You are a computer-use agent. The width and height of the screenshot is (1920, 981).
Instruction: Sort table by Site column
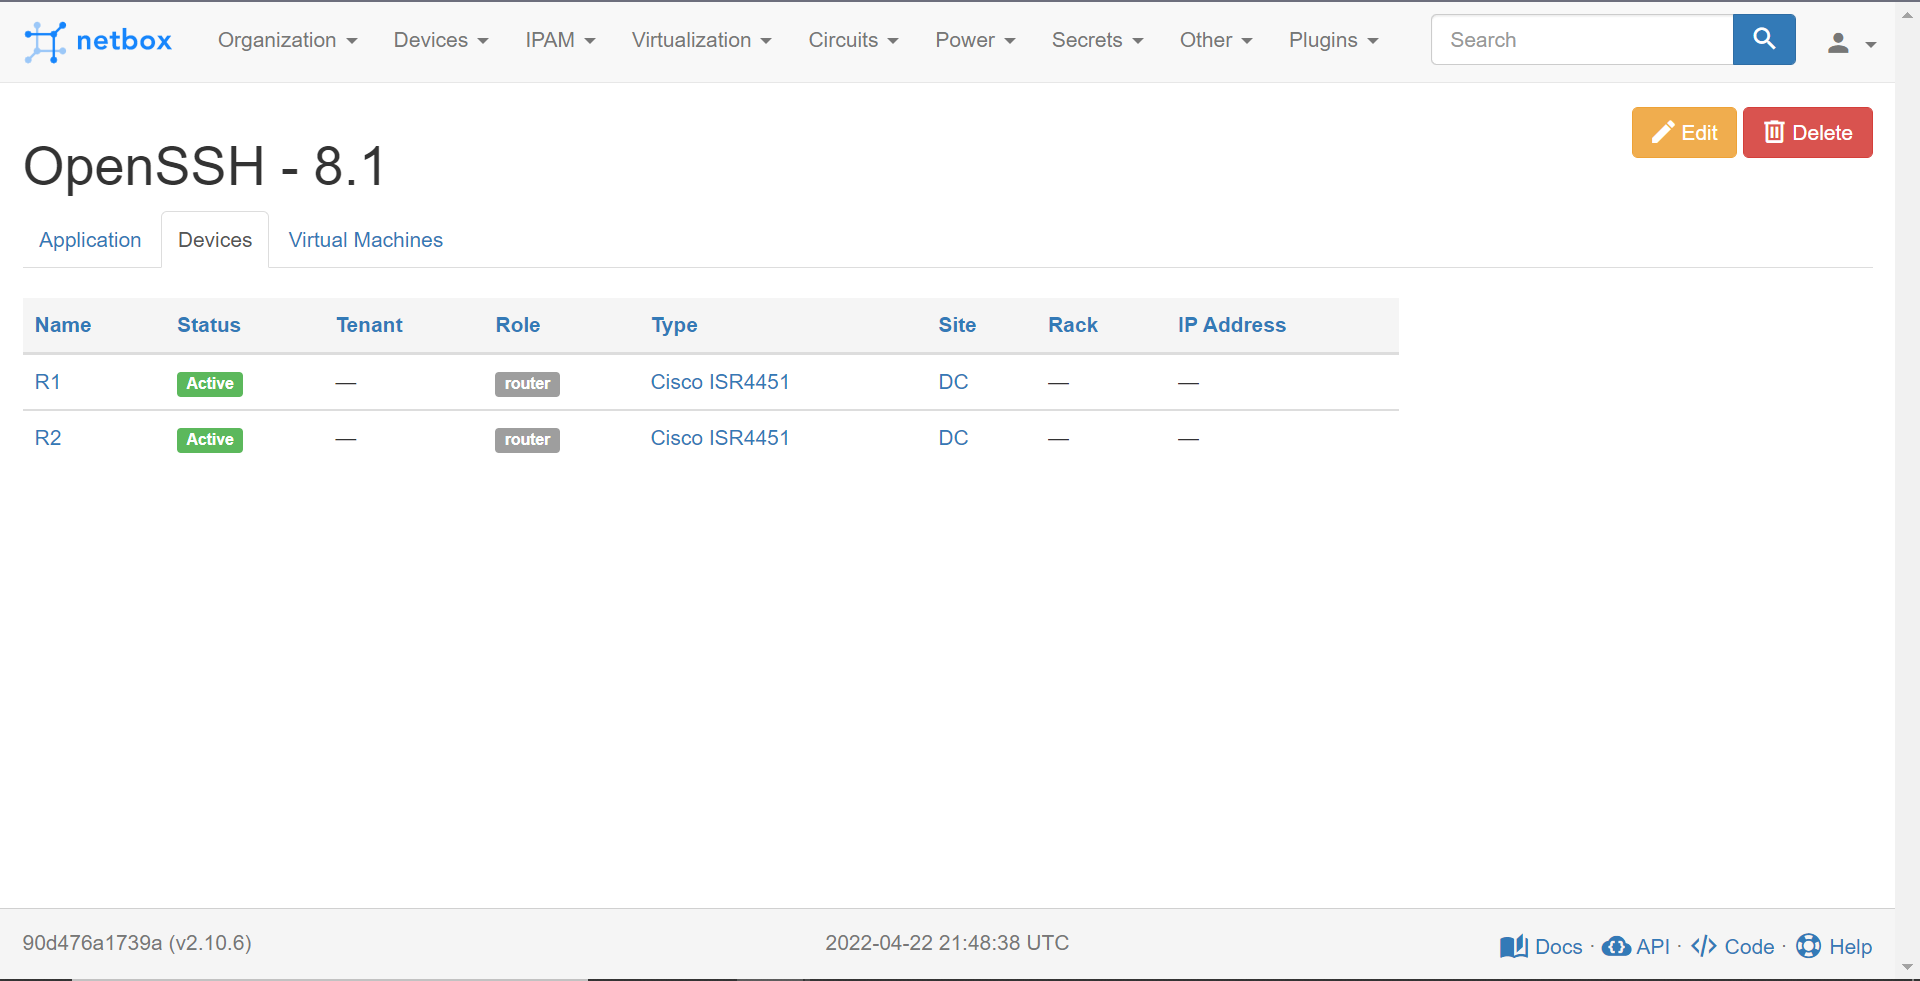point(957,325)
